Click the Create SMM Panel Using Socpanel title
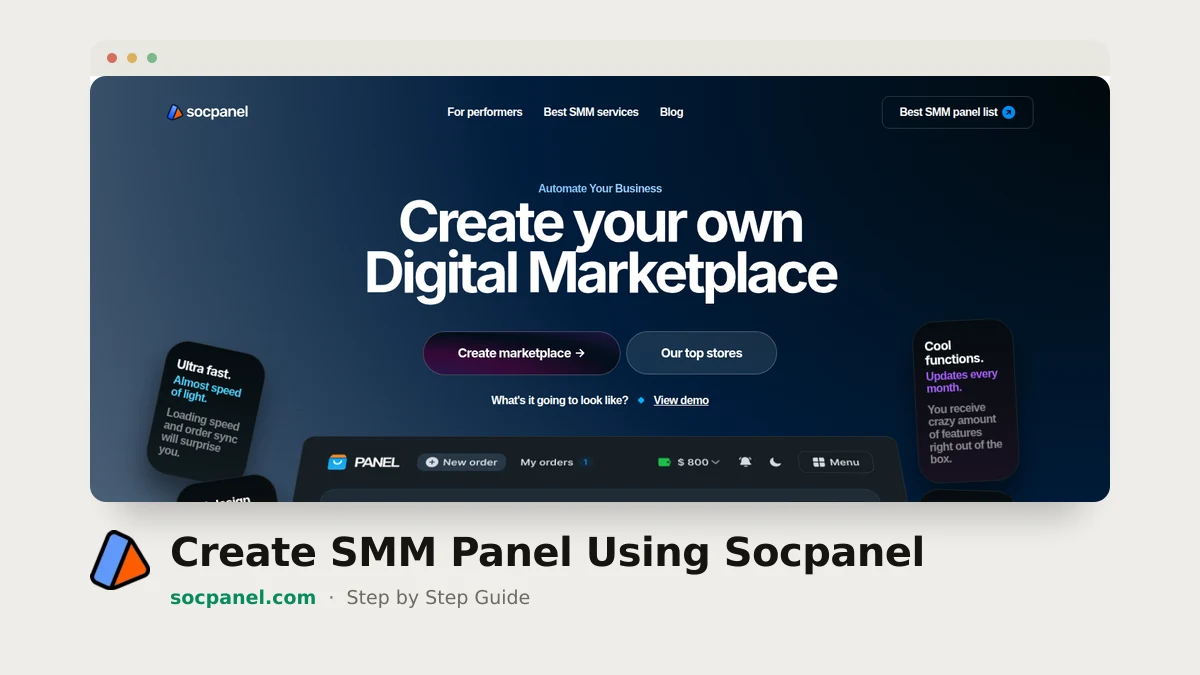 [547, 552]
